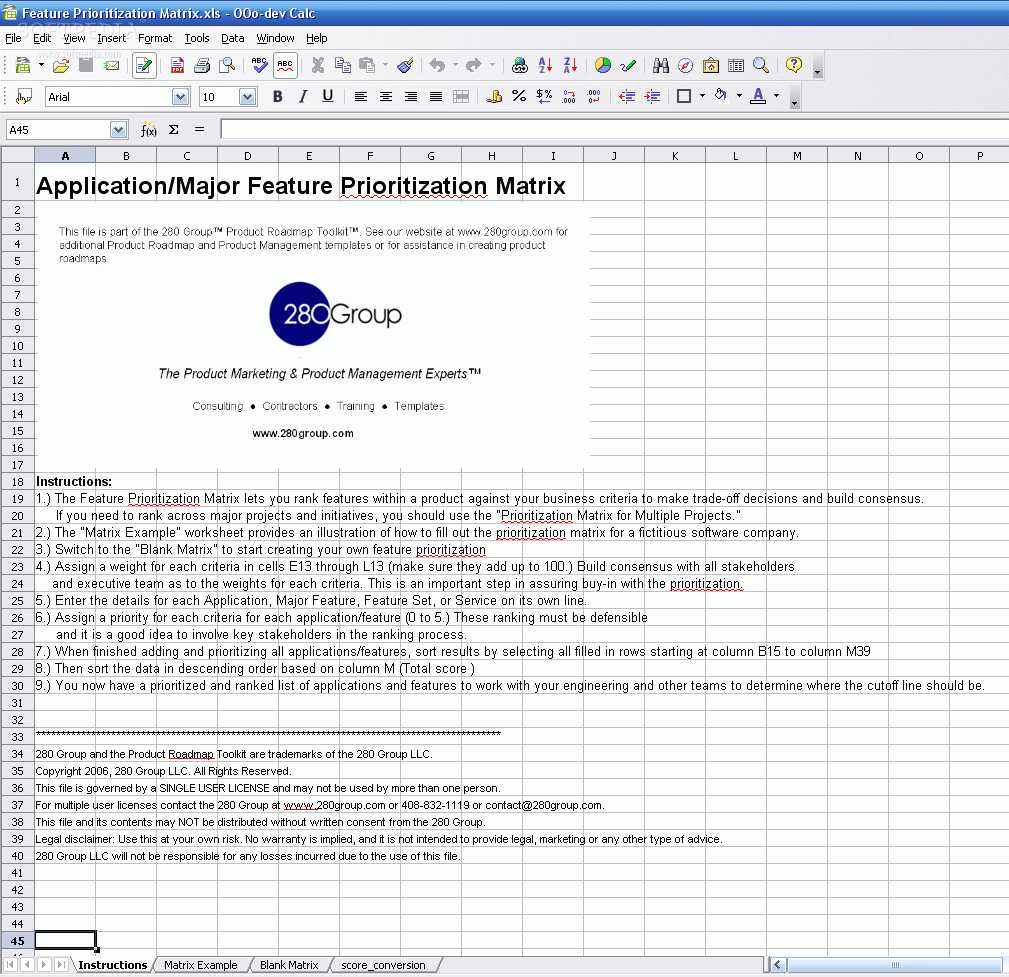Toggle AutoSpellcheck icon
Image resolution: width=1009 pixels, height=977 pixels.
285,65
